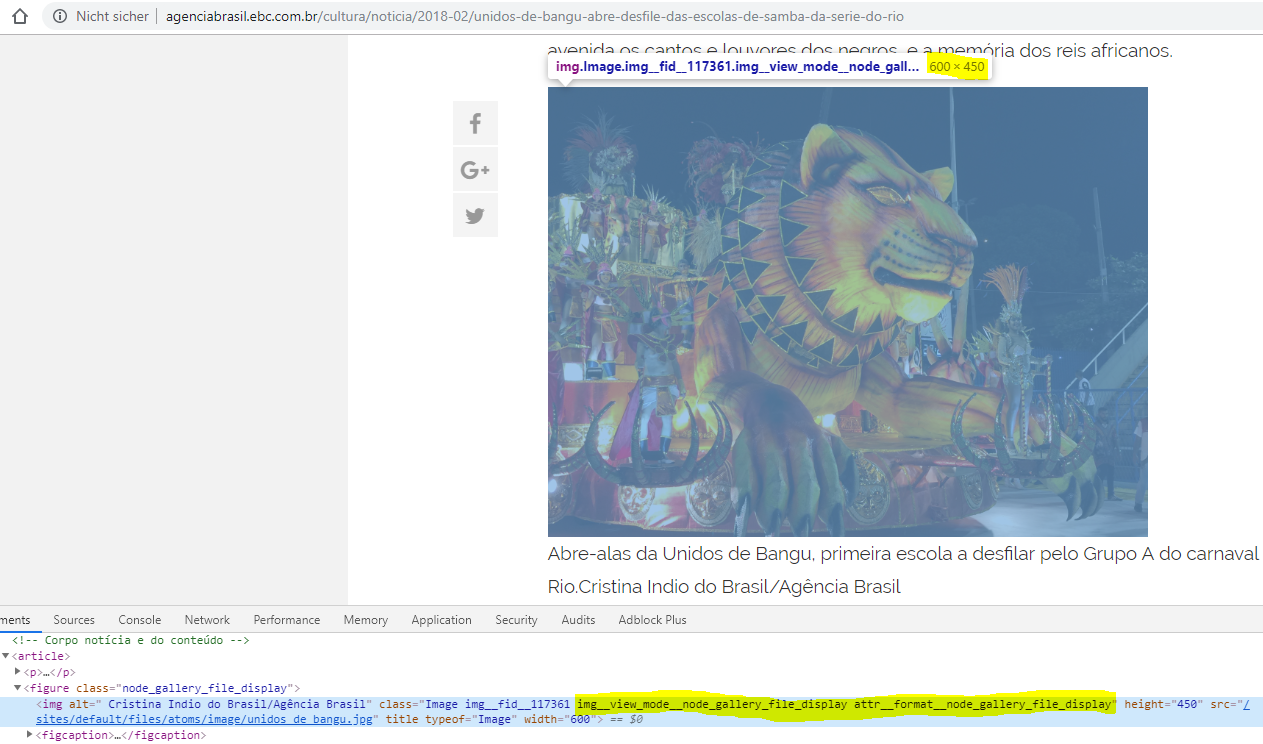This screenshot has height=744, width=1263.
Task: Select the Corpo notícia comment line
Action: pos(131,640)
